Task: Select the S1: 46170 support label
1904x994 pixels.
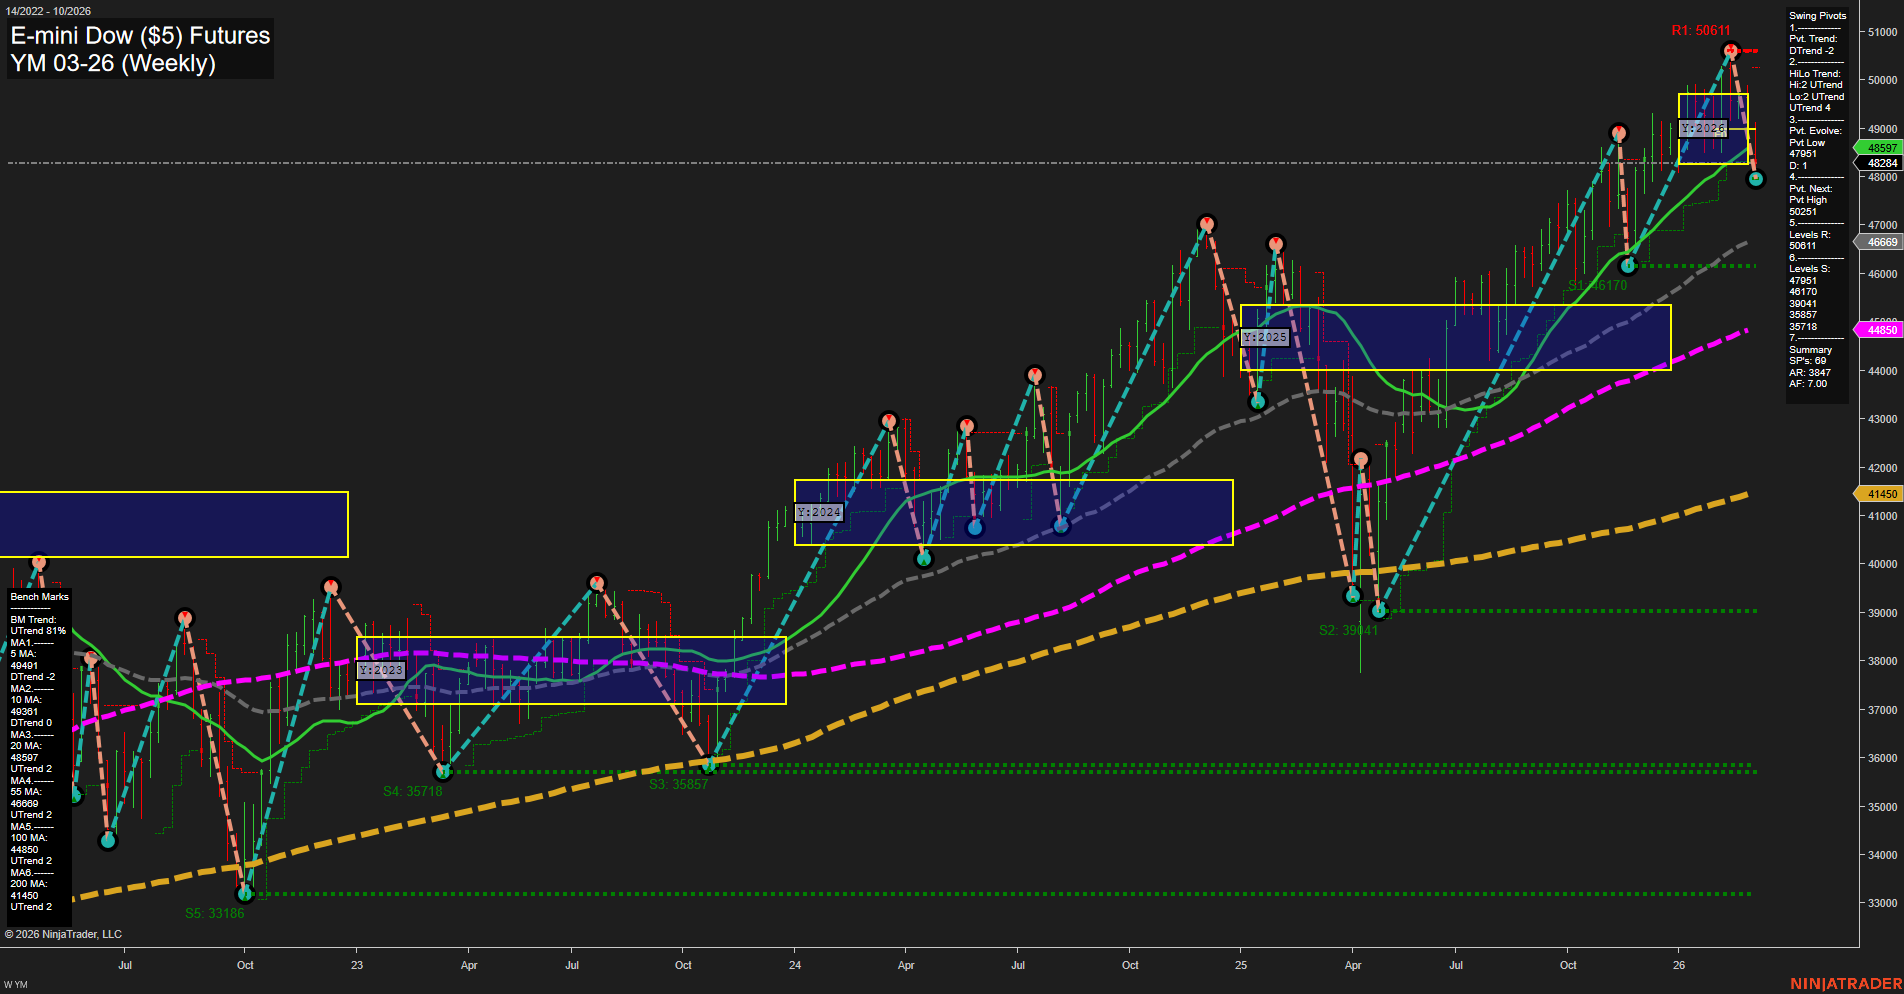Action: pyautogui.click(x=1597, y=284)
